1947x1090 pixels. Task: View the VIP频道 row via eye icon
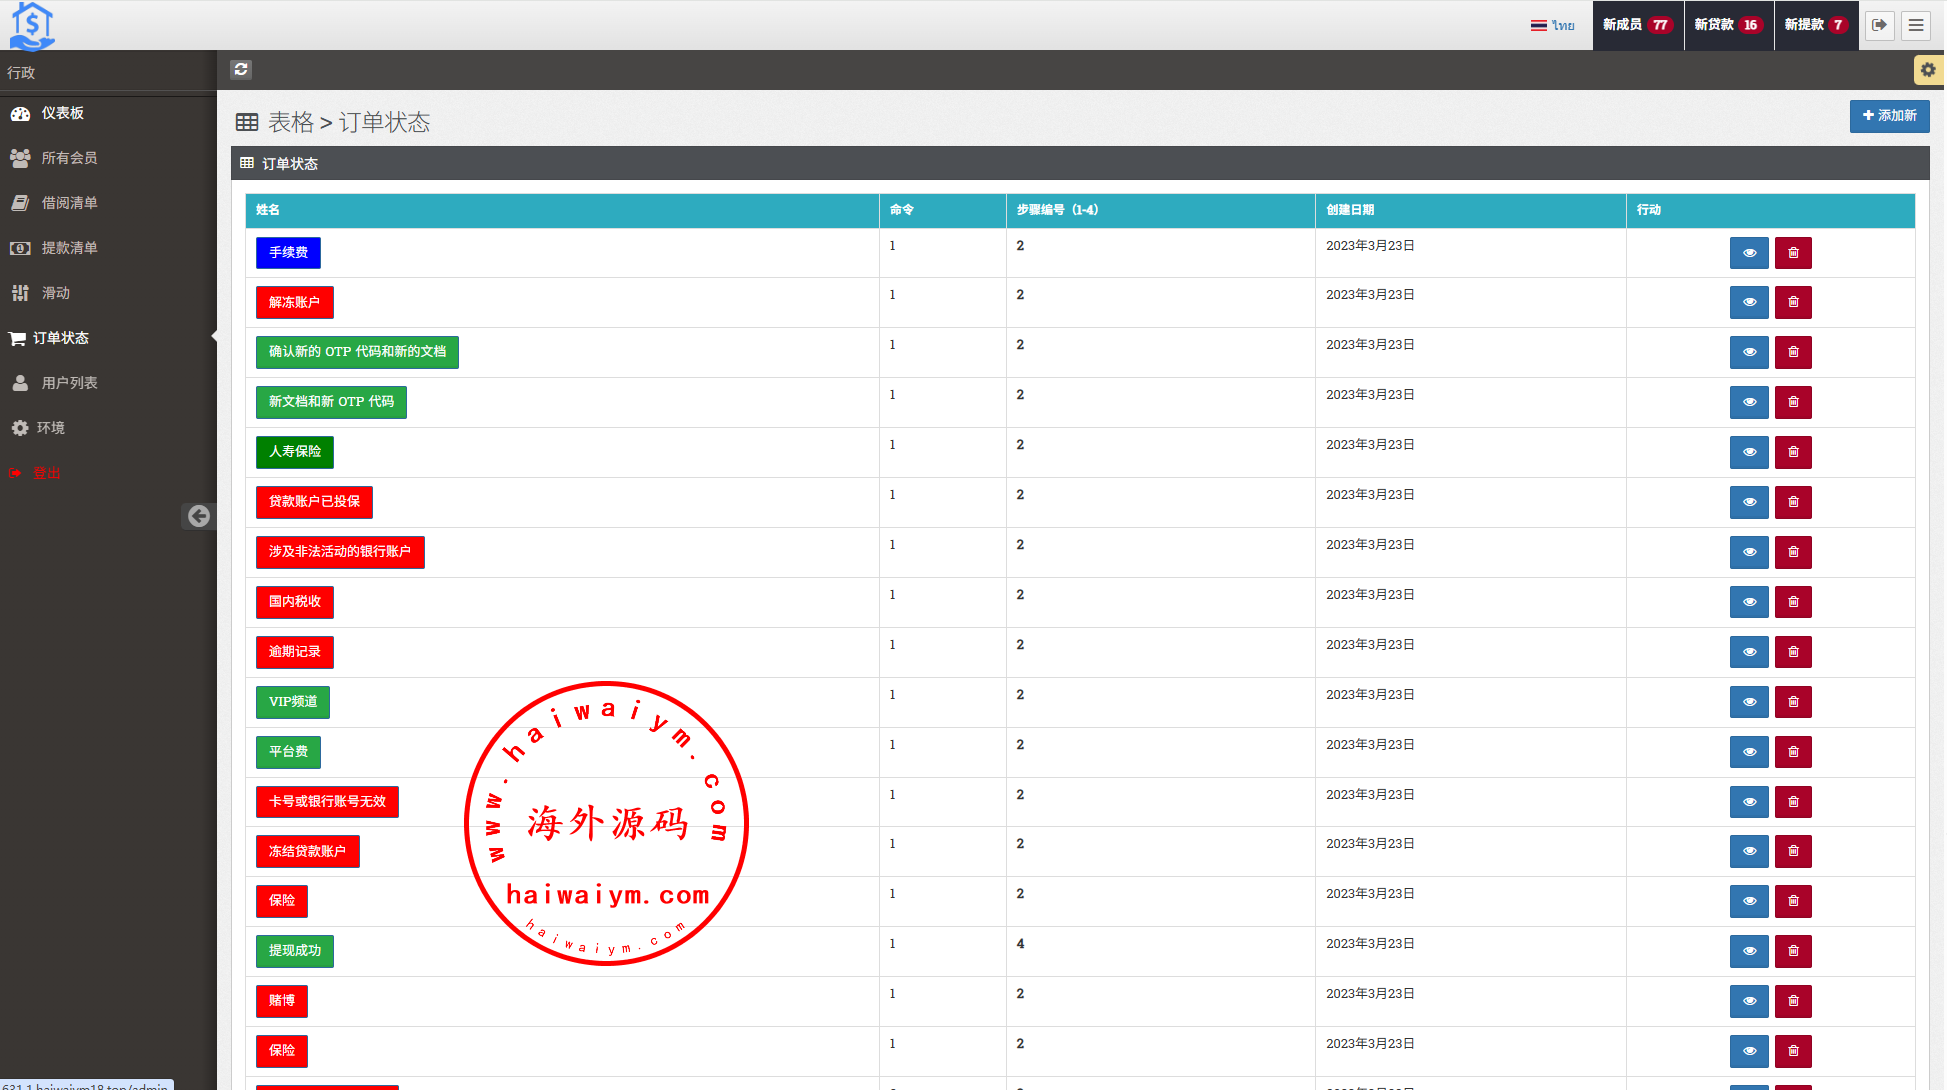1748,702
